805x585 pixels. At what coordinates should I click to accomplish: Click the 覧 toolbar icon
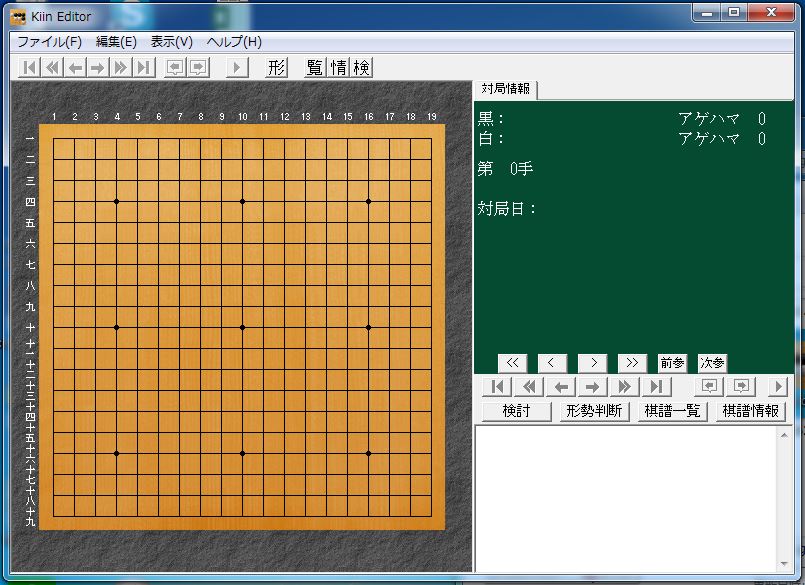point(315,67)
